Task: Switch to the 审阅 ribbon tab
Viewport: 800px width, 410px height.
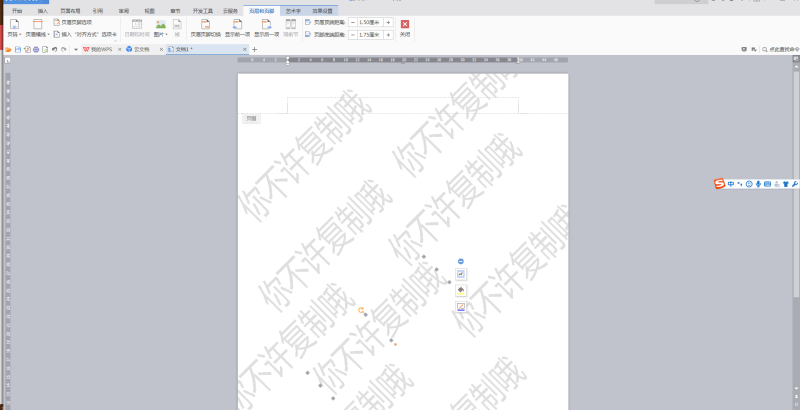Action: (x=123, y=11)
